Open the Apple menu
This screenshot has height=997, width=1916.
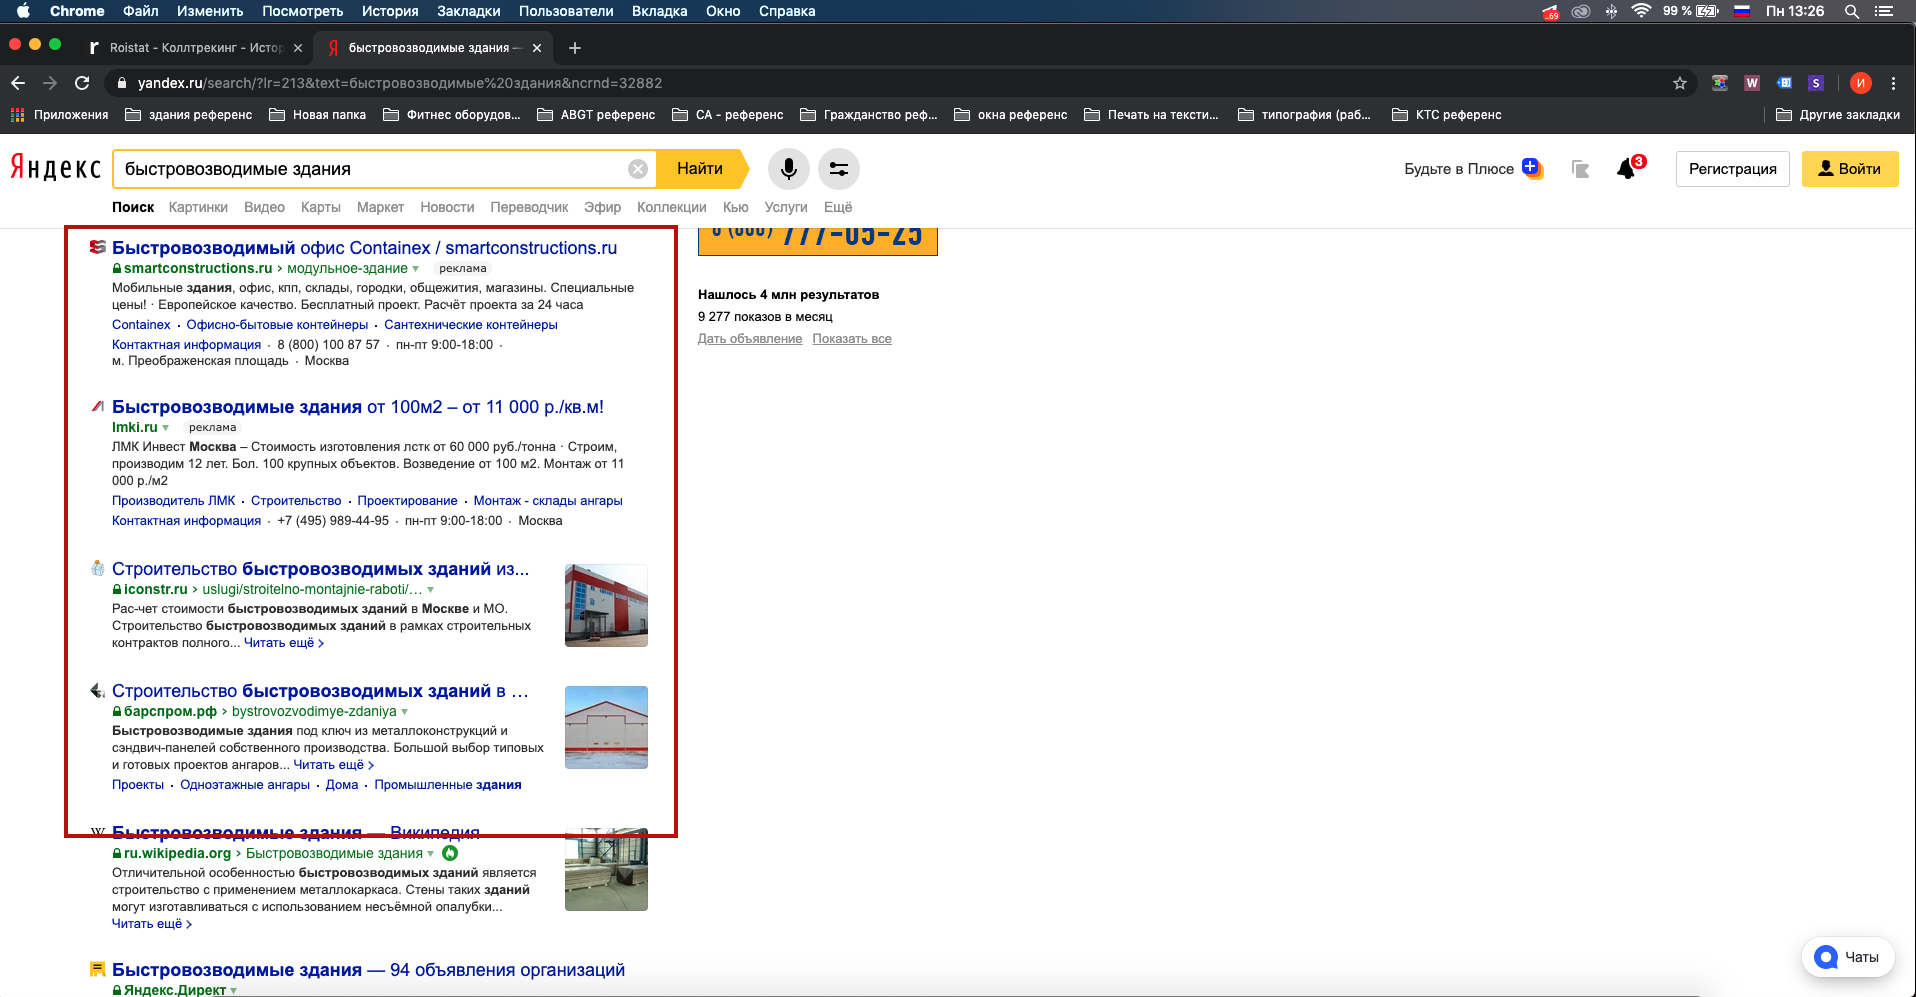coord(23,11)
